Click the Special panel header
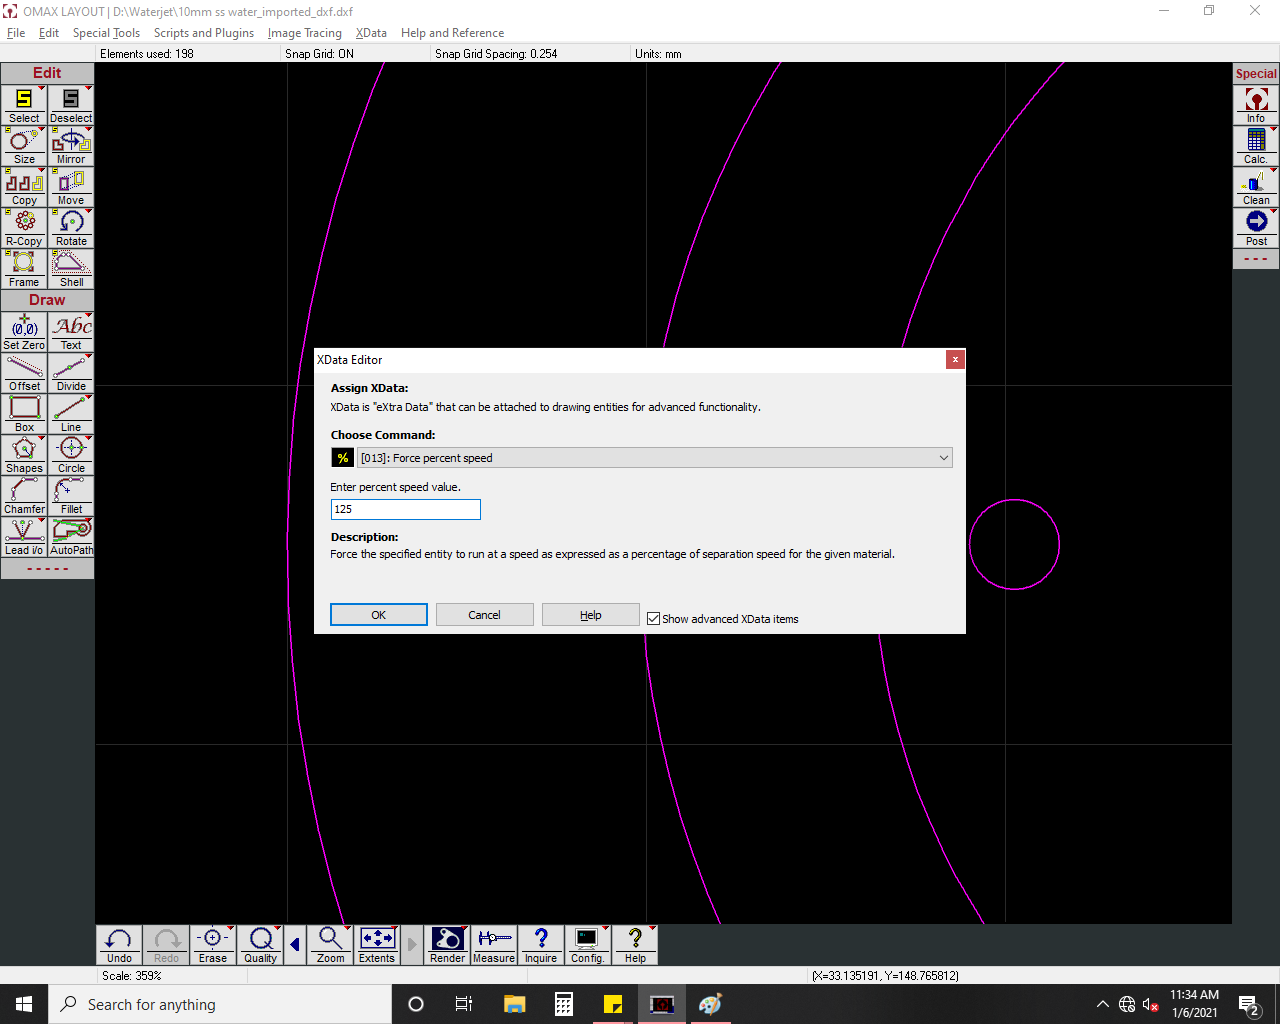The width and height of the screenshot is (1280, 1024). [x=1256, y=73]
